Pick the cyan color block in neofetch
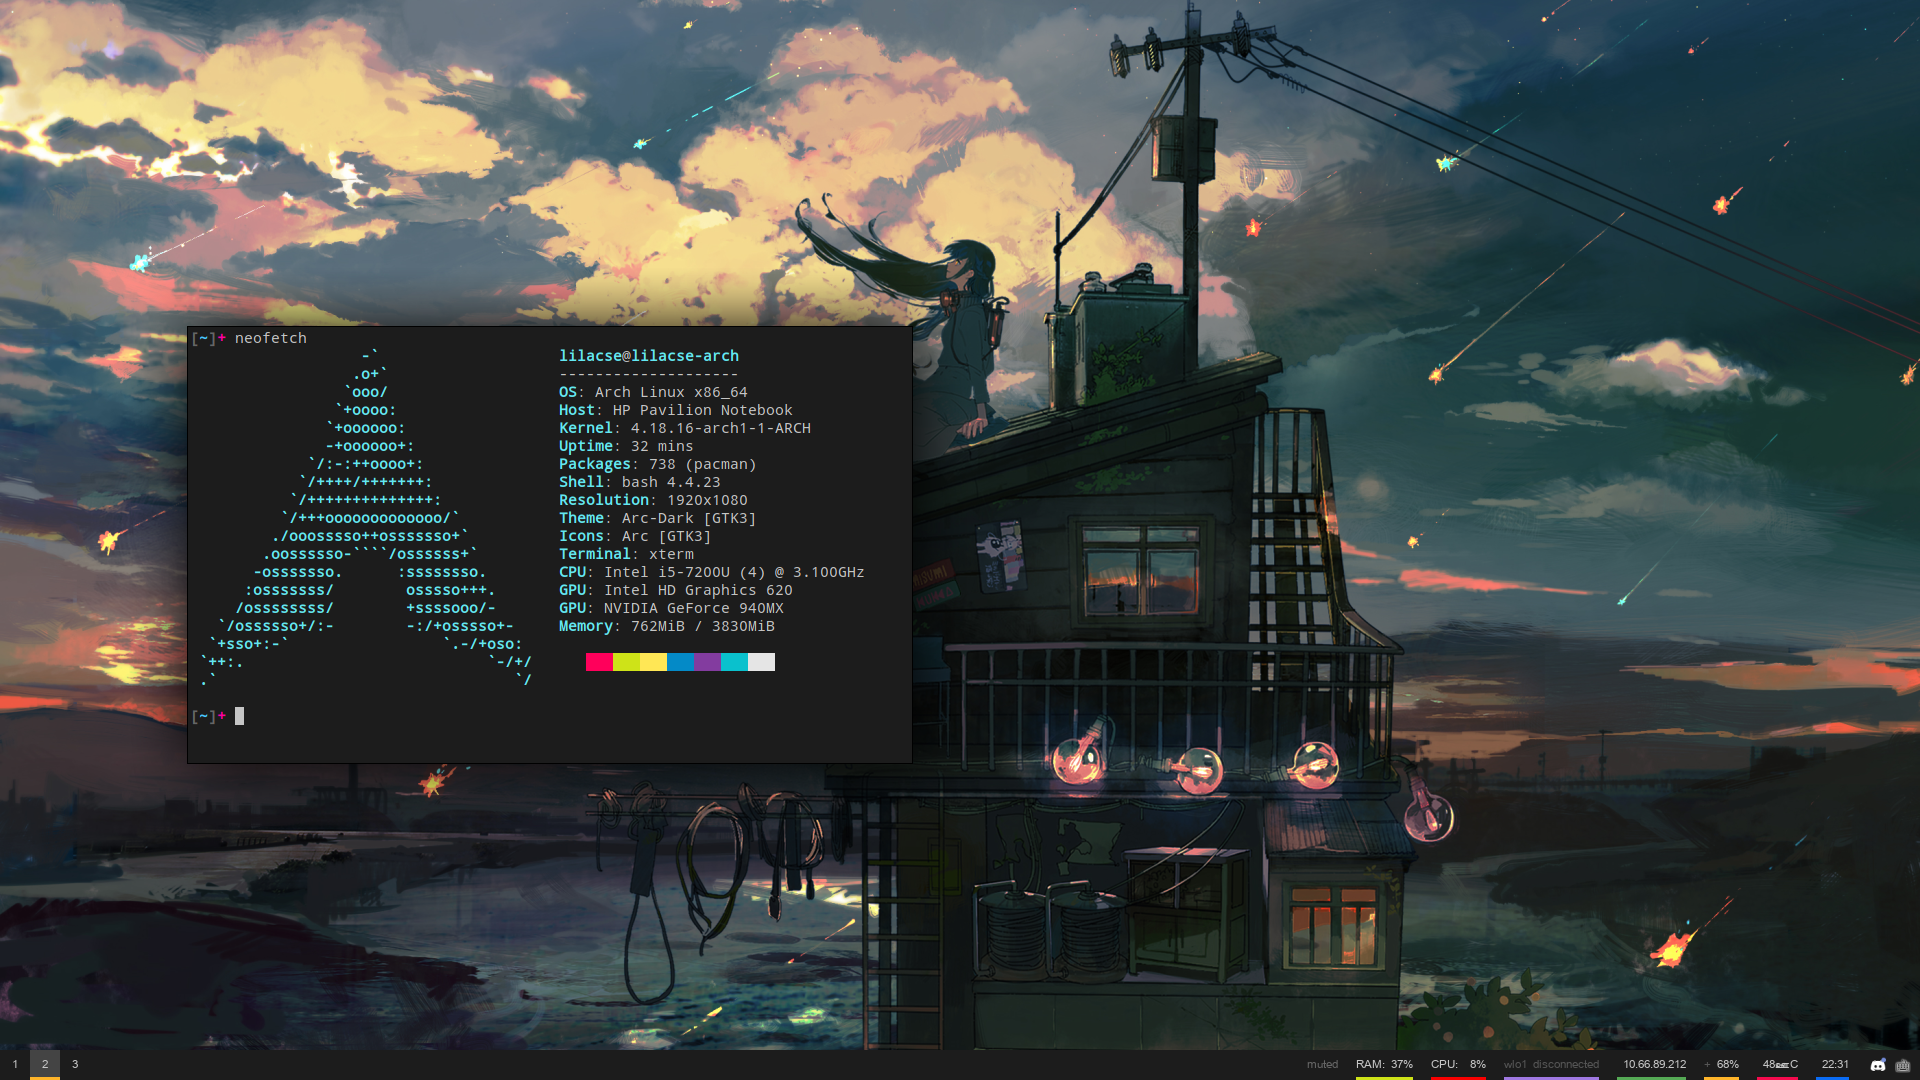 tap(734, 662)
